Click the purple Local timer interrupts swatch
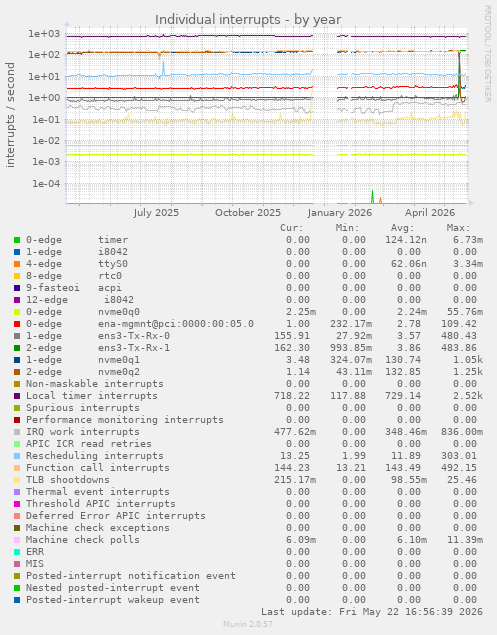Screen dimensions: 497x635 (x=17, y=396)
